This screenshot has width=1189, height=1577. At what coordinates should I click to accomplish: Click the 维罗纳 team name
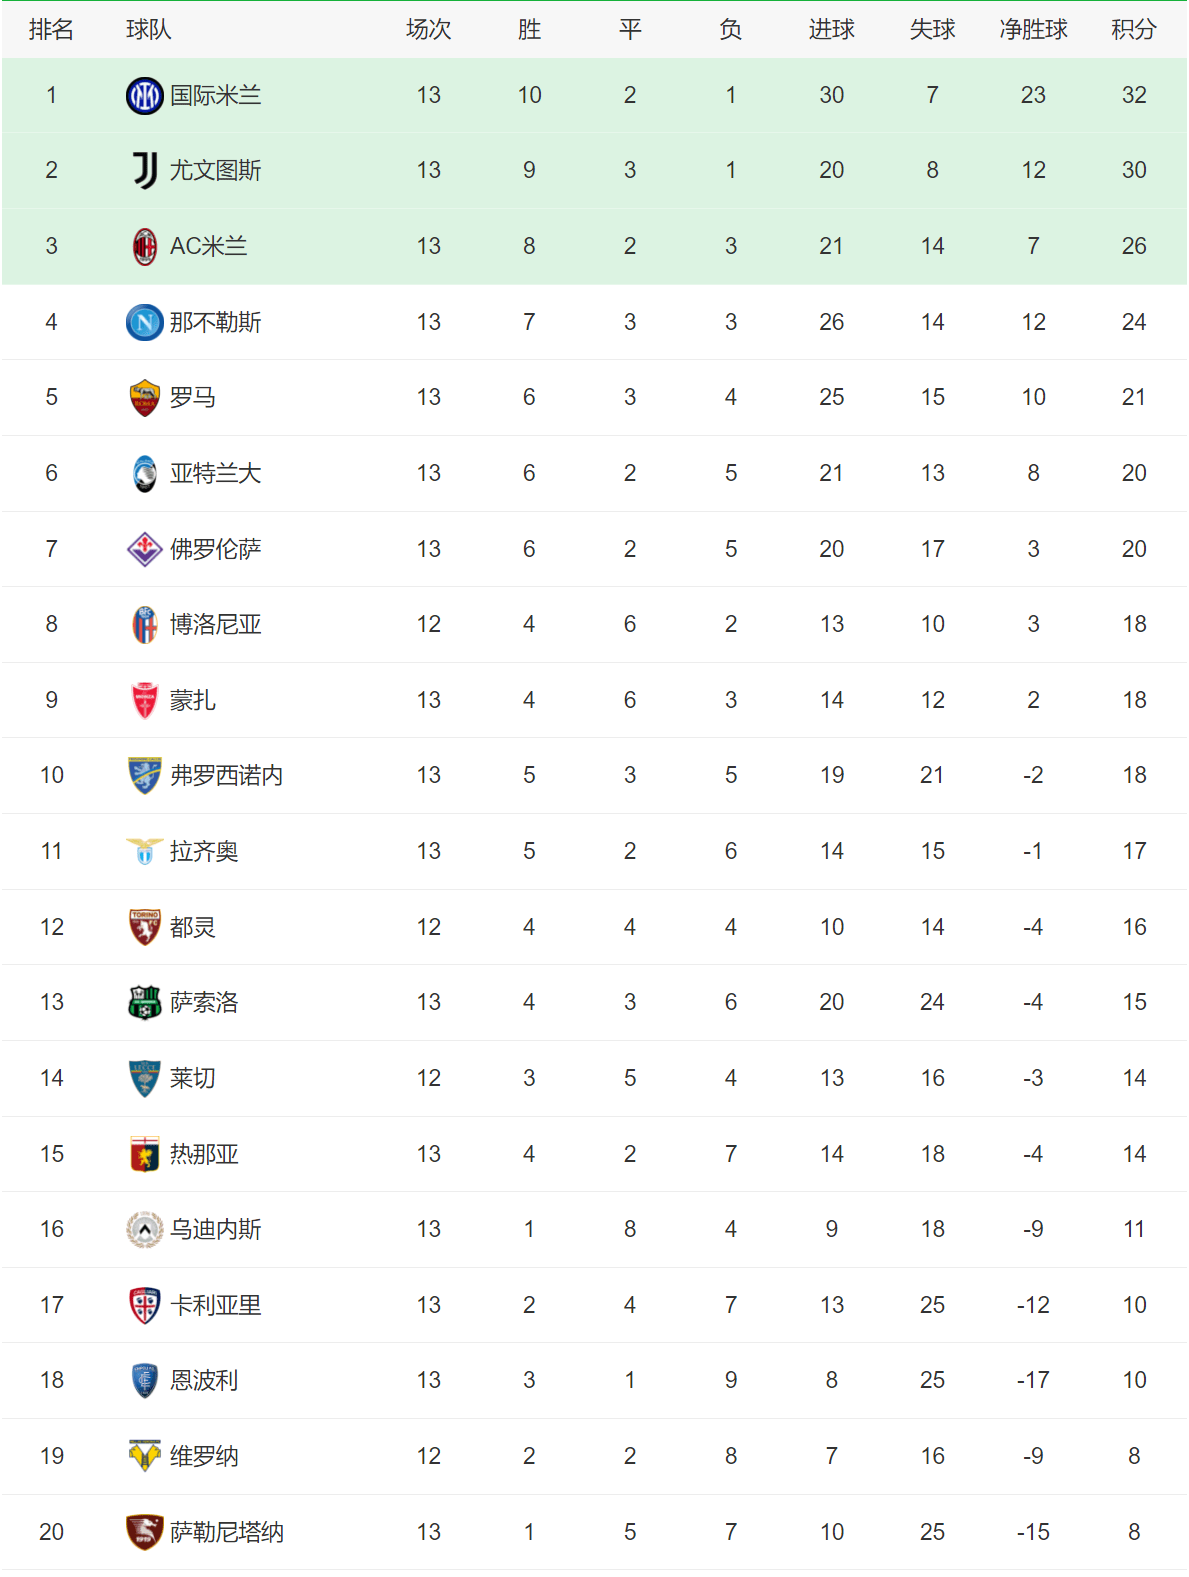coord(204,1456)
